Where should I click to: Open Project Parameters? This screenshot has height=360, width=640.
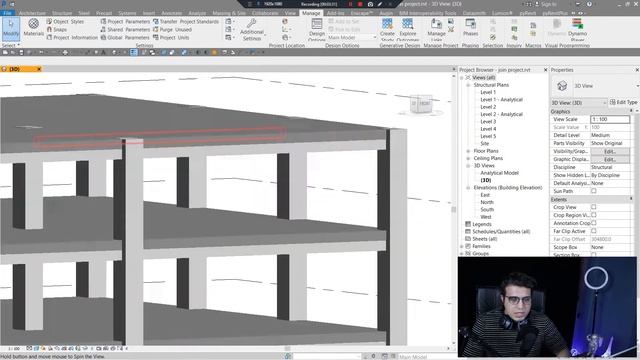pos(125,22)
